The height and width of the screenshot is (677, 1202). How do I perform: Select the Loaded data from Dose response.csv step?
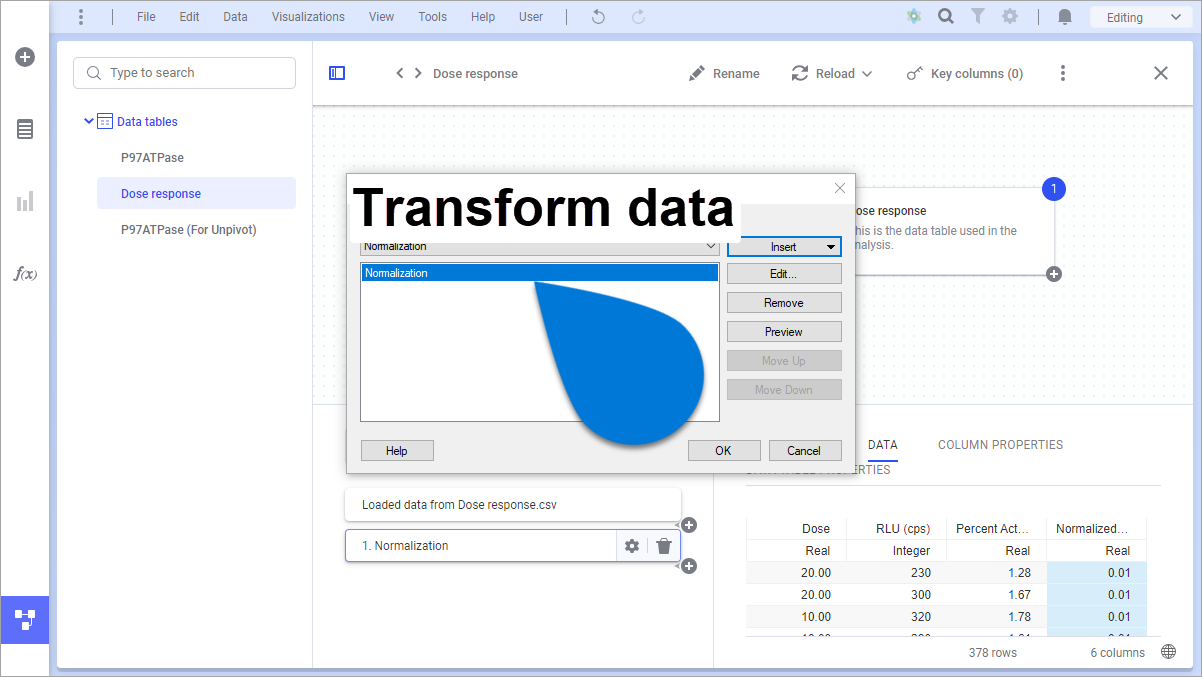[513, 505]
